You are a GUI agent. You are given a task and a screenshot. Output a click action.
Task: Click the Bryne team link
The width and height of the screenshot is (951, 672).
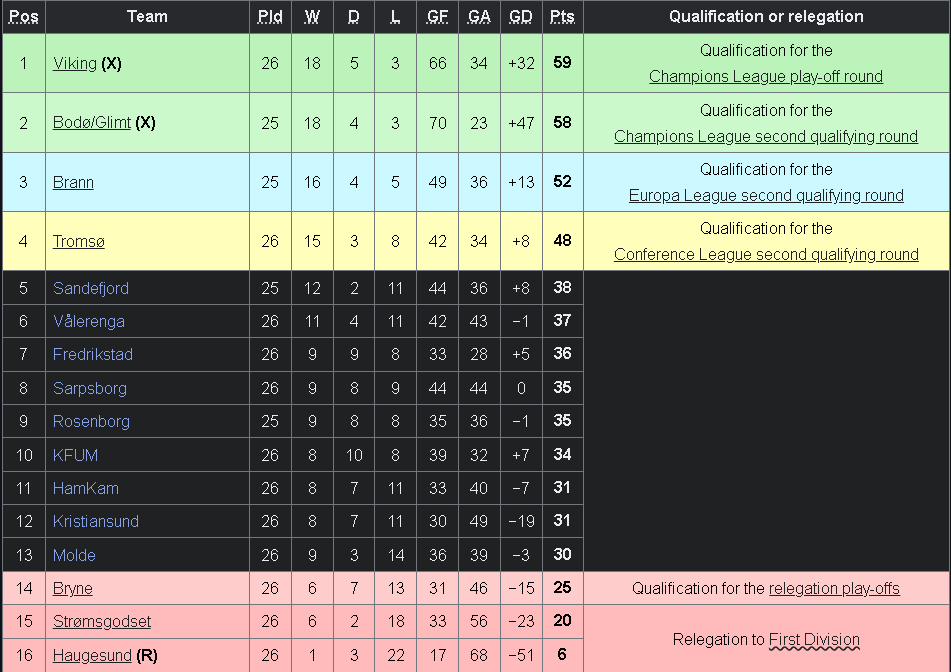click(x=73, y=588)
